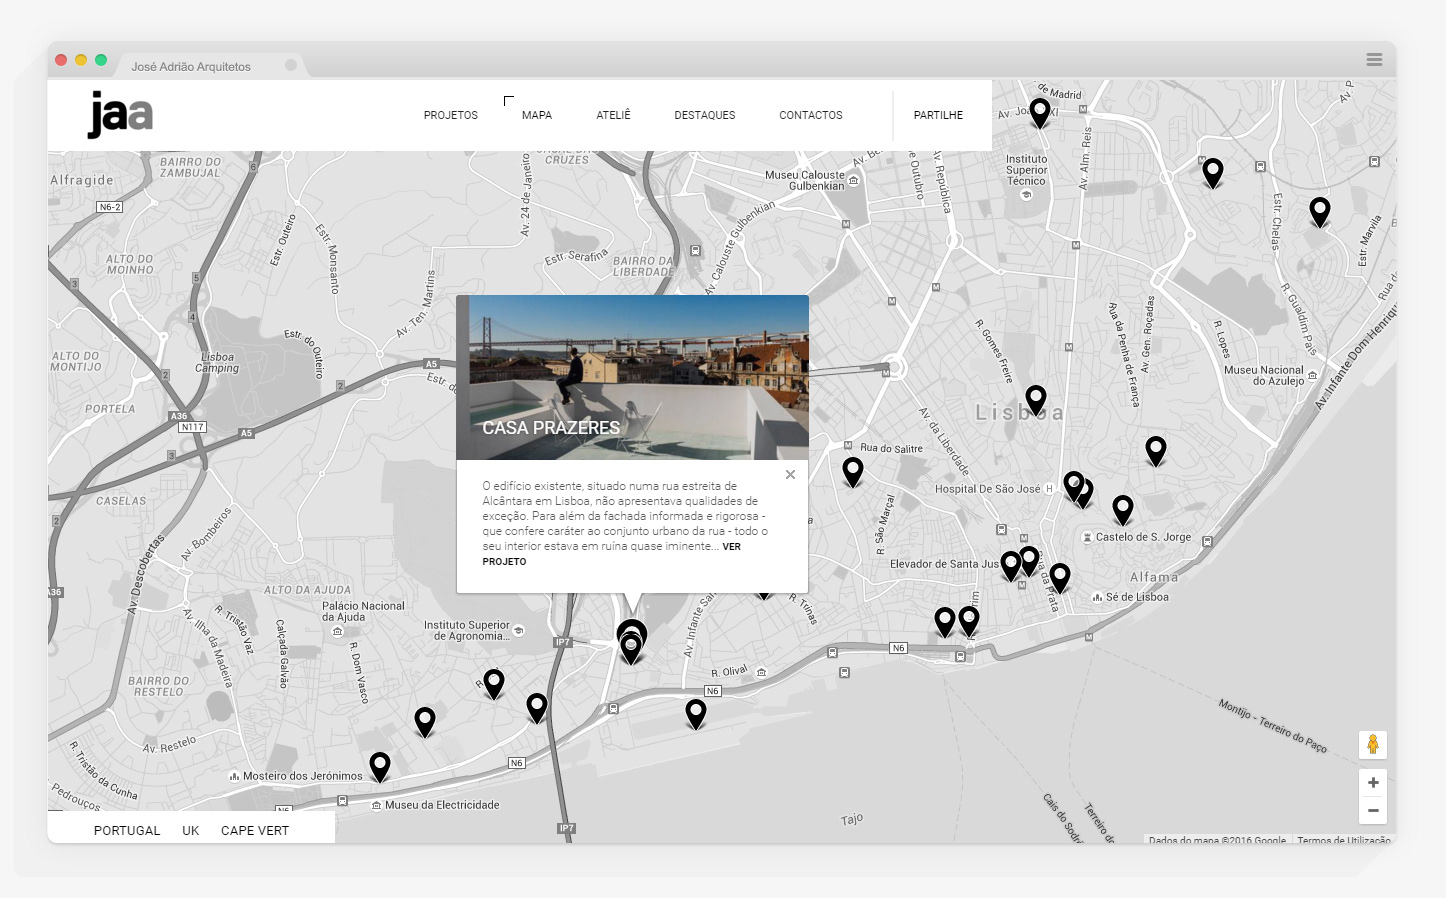Image resolution: width=1446 pixels, height=898 pixels.
Task: Open Termos de Utilização link
Action: tap(1344, 840)
